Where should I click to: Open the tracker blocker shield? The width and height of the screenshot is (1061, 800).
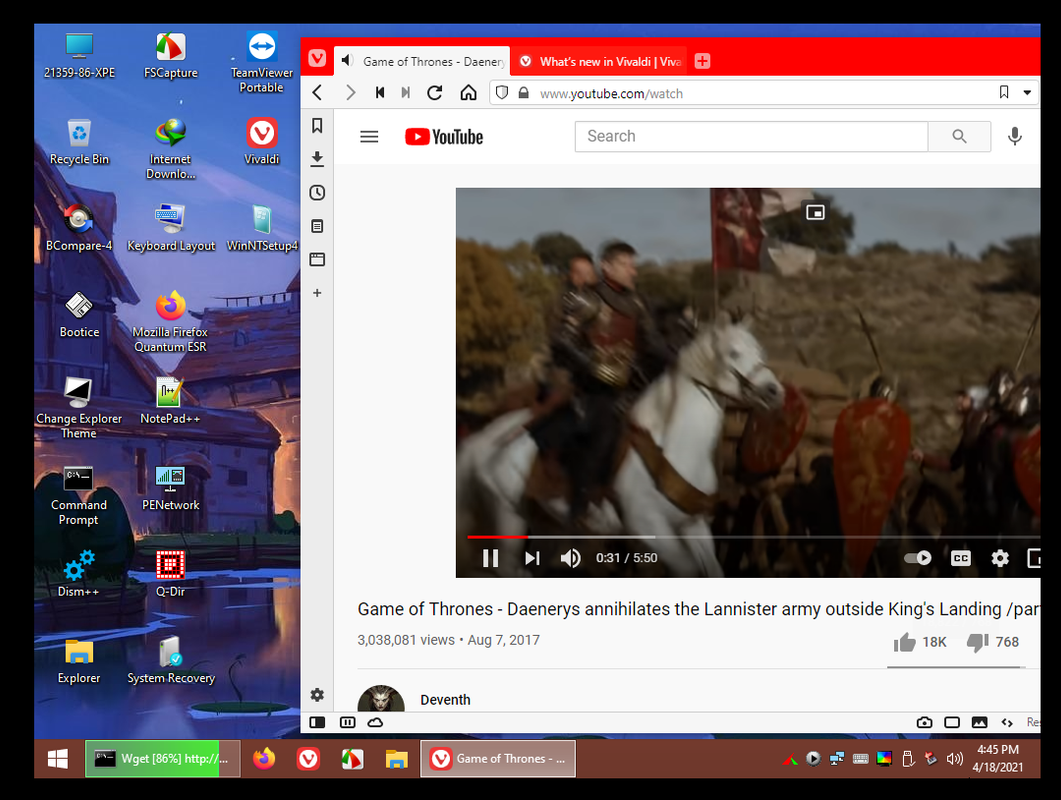click(501, 93)
